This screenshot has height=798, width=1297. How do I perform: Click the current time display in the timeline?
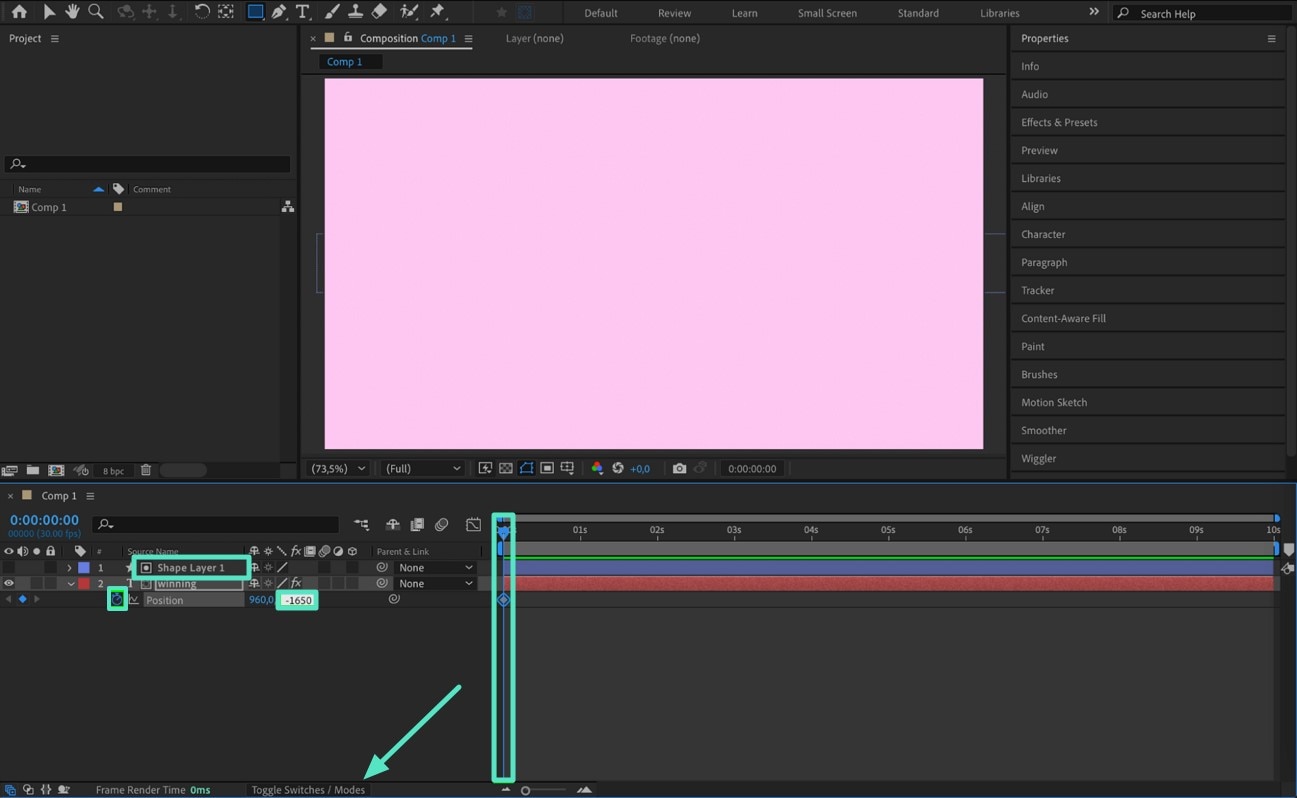click(43, 519)
